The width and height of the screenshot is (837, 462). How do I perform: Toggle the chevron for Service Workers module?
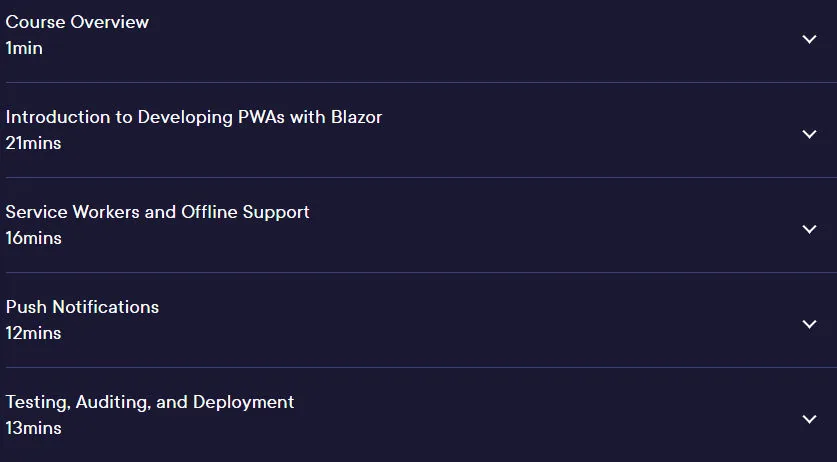(809, 229)
